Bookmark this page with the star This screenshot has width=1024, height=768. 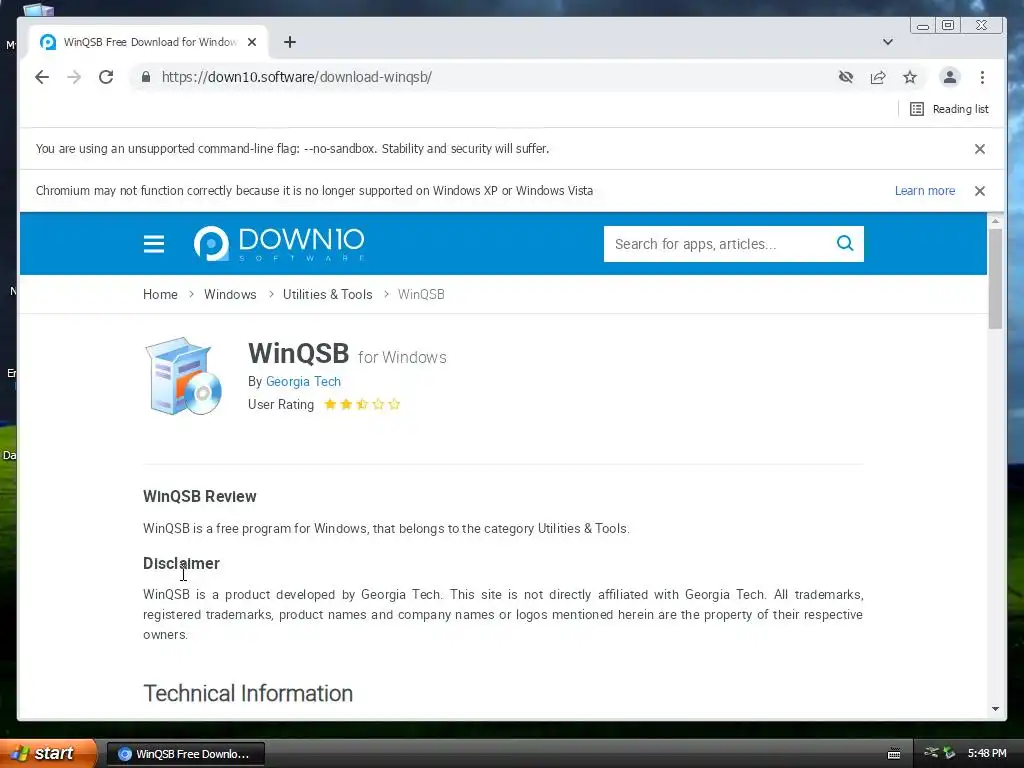pyautogui.click(x=910, y=77)
